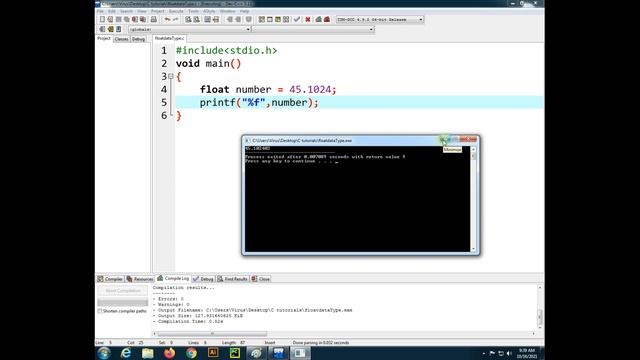This screenshot has height=360, width=640.
Task: Open the bottom panel Debug tab
Action: click(203, 279)
